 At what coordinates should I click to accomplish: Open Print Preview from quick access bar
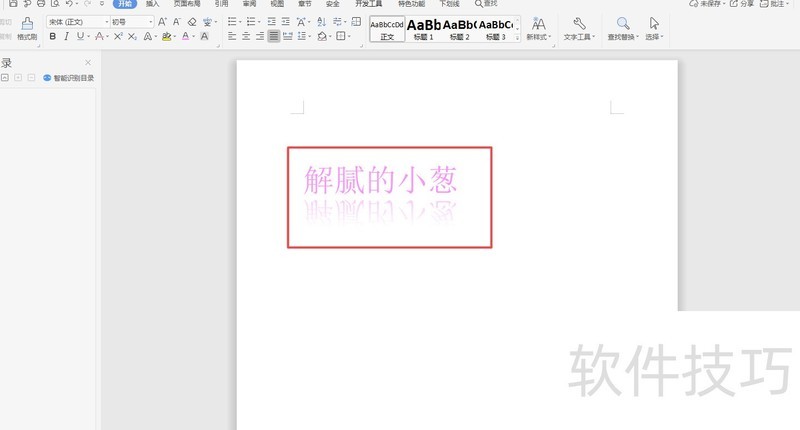55,3
